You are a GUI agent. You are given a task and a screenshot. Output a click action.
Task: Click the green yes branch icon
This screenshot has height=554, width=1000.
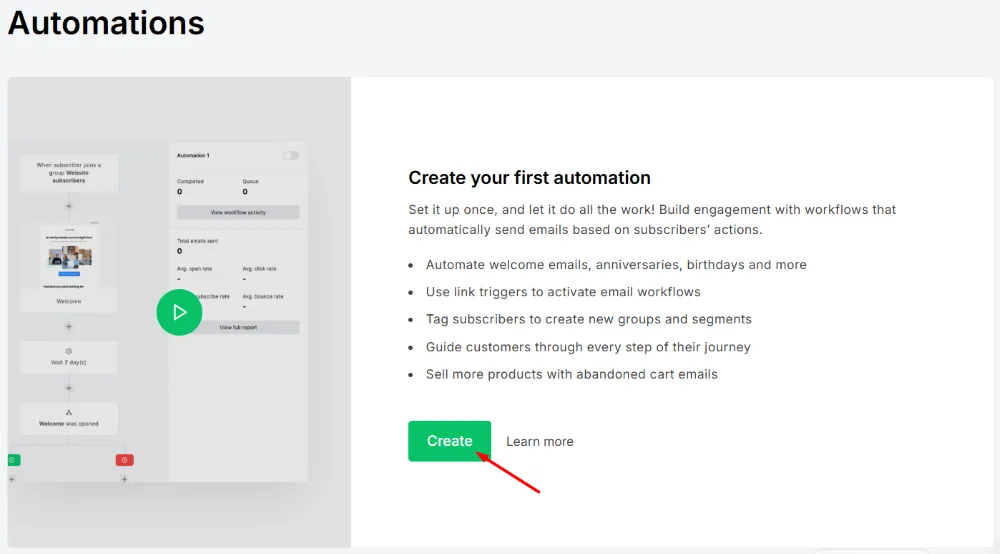click(13, 460)
